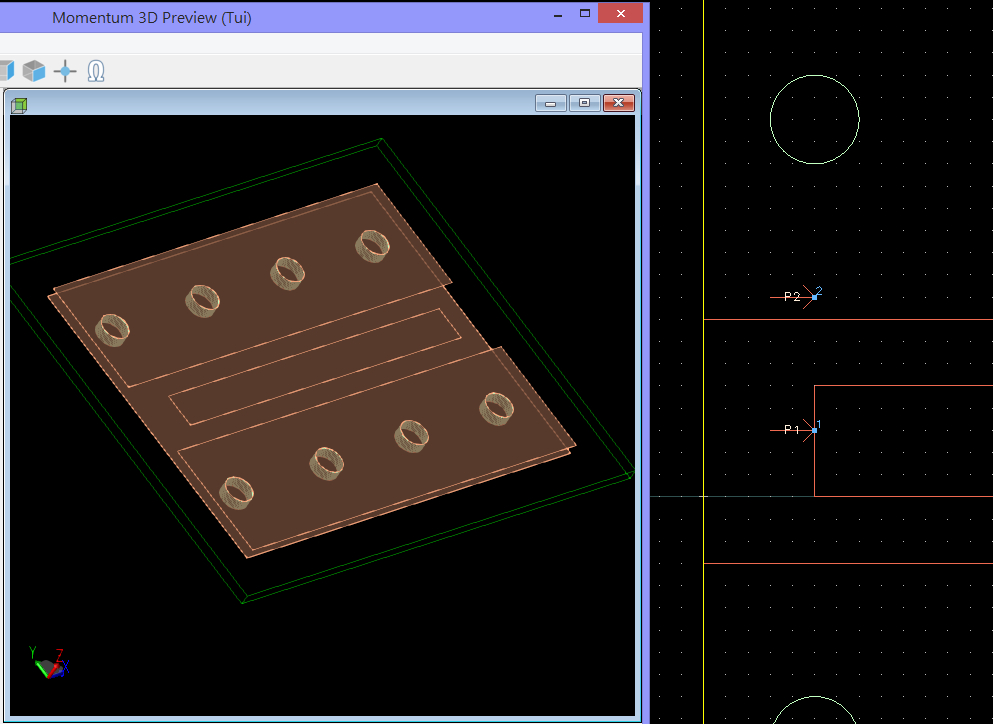This screenshot has width=993, height=724.
Task: Select the crosshair center-point tool
Action: tap(65, 71)
